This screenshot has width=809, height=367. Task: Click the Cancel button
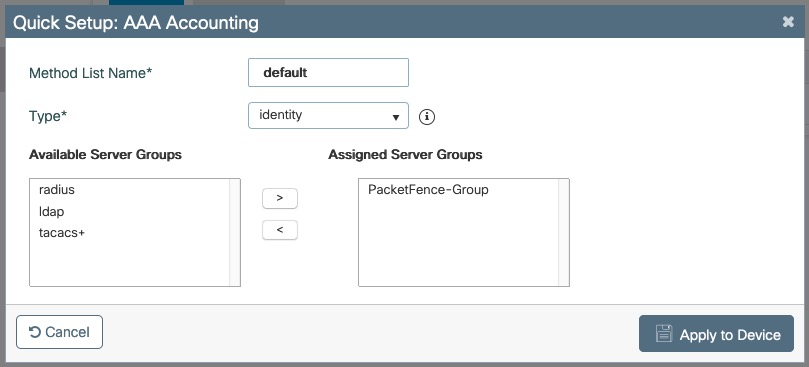[x=59, y=332]
